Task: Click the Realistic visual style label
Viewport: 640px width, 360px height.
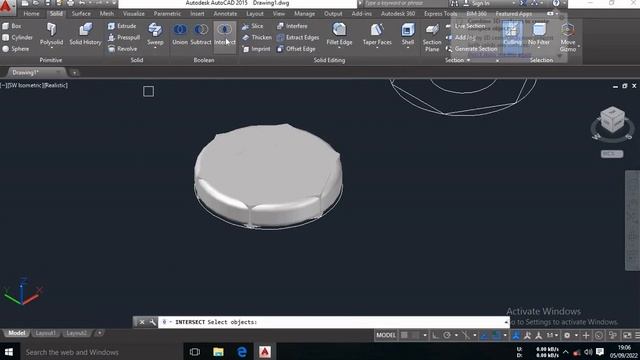Action: pyautogui.click(x=55, y=85)
